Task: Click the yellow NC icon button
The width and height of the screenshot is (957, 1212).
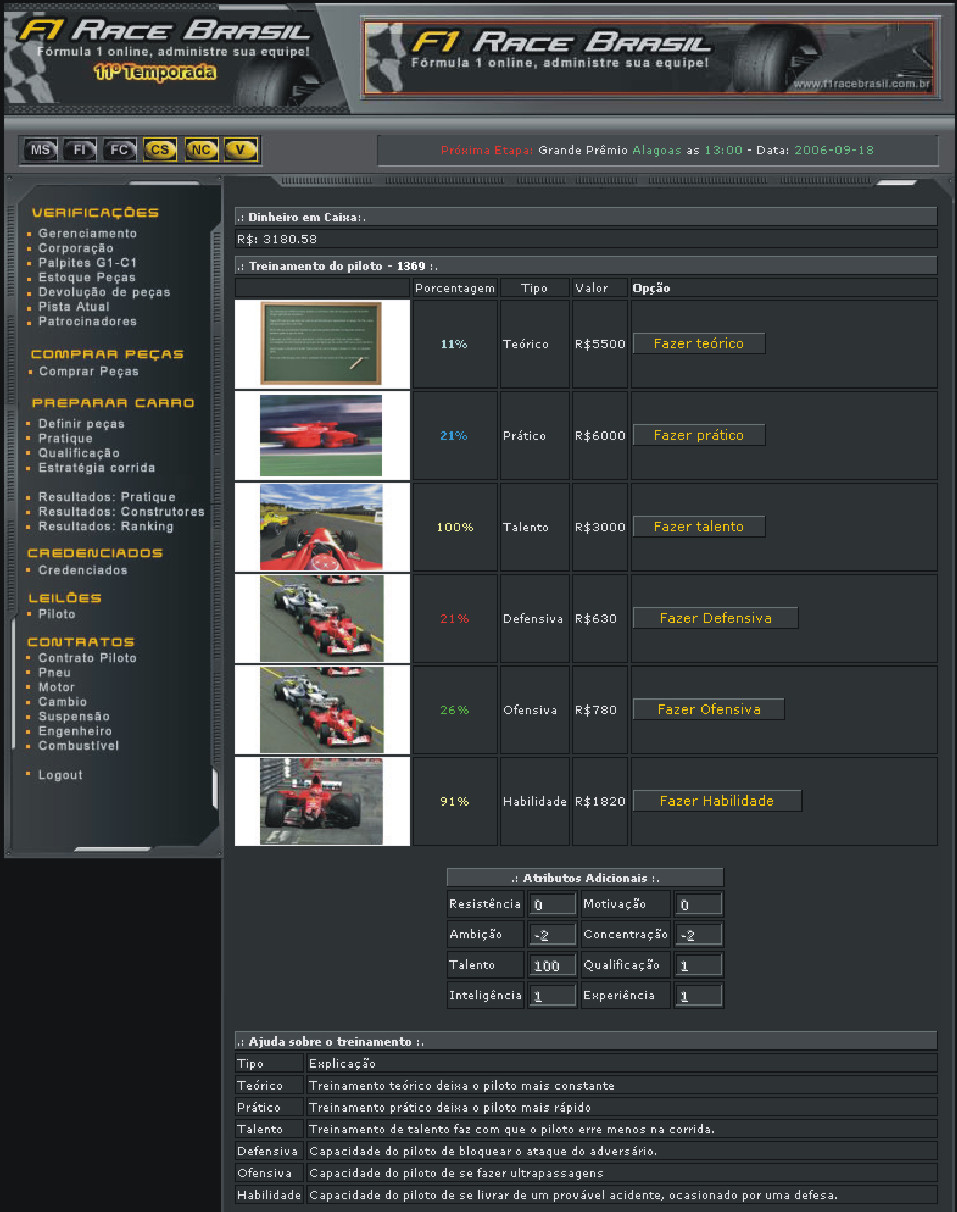Action: (x=201, y=150)
